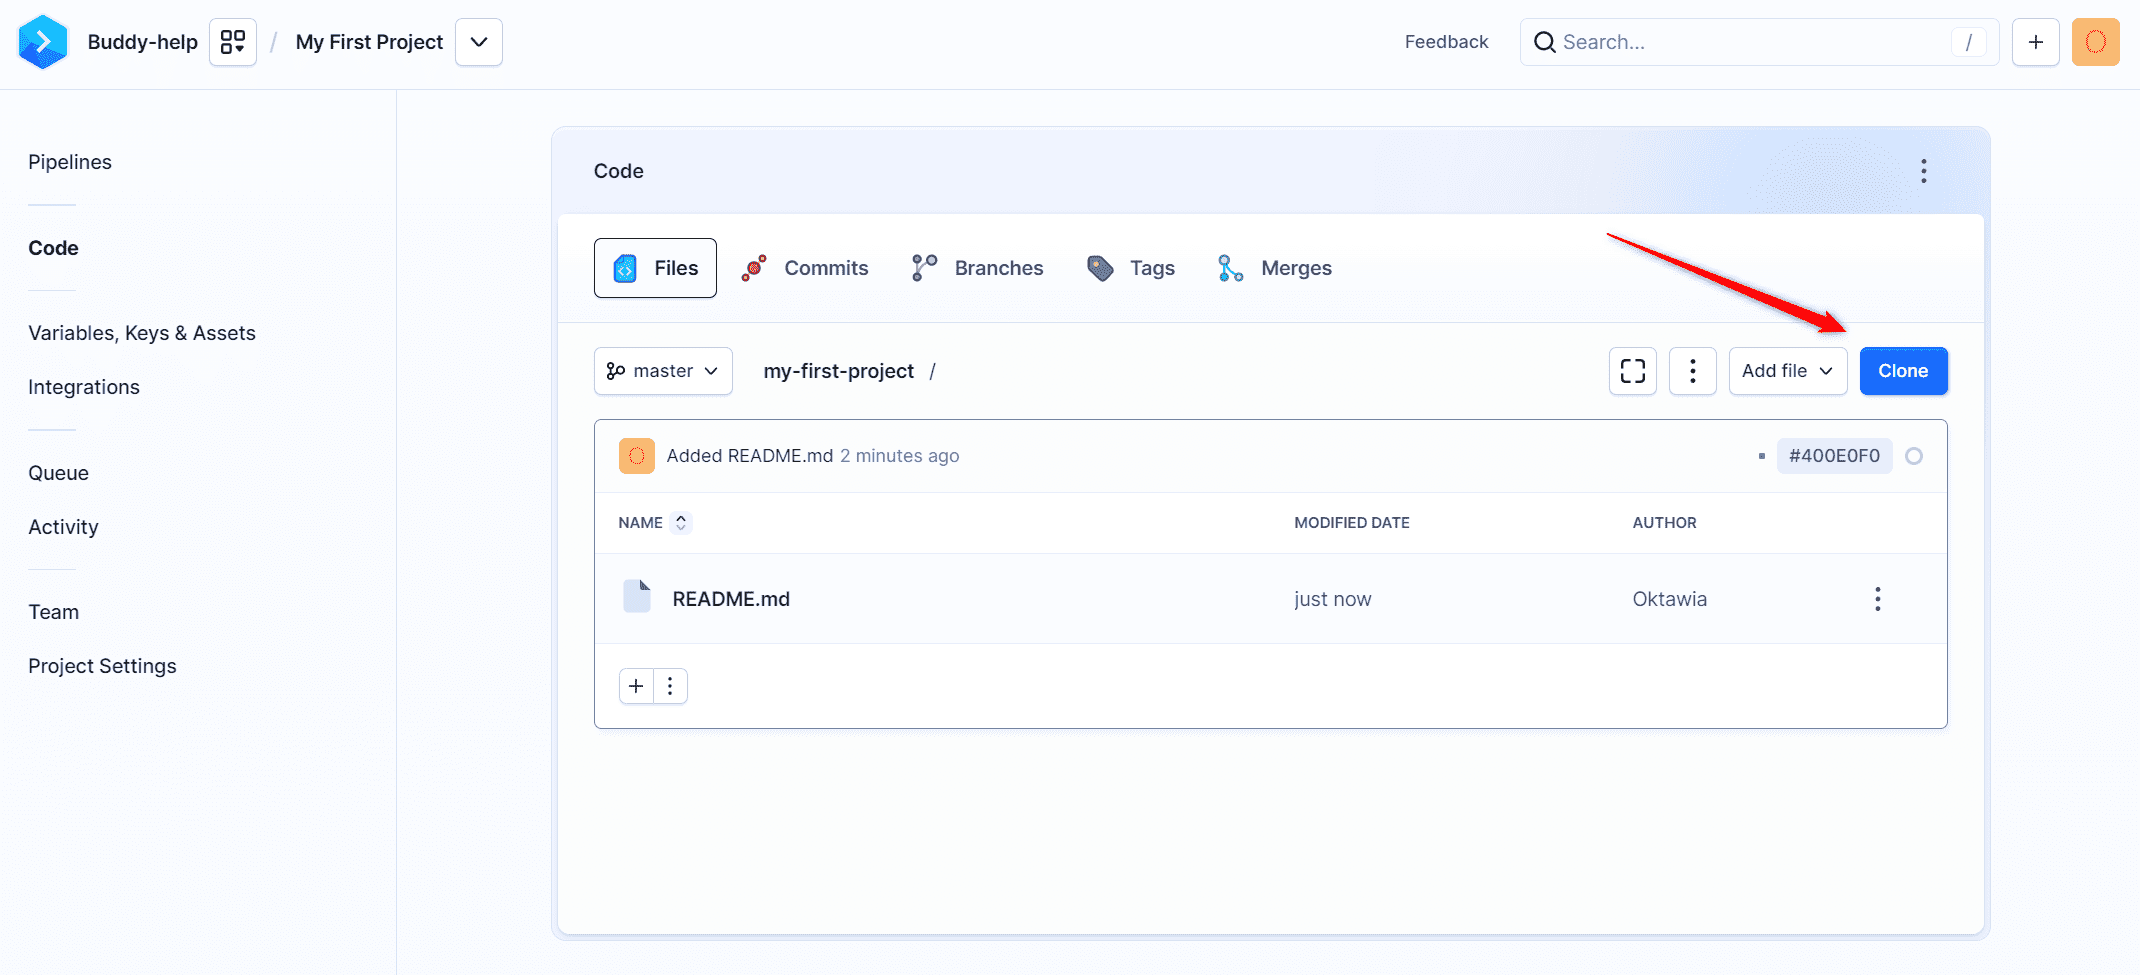2140x975 pixels.
Task: Open the Queue section
Action: pos(58,473)
